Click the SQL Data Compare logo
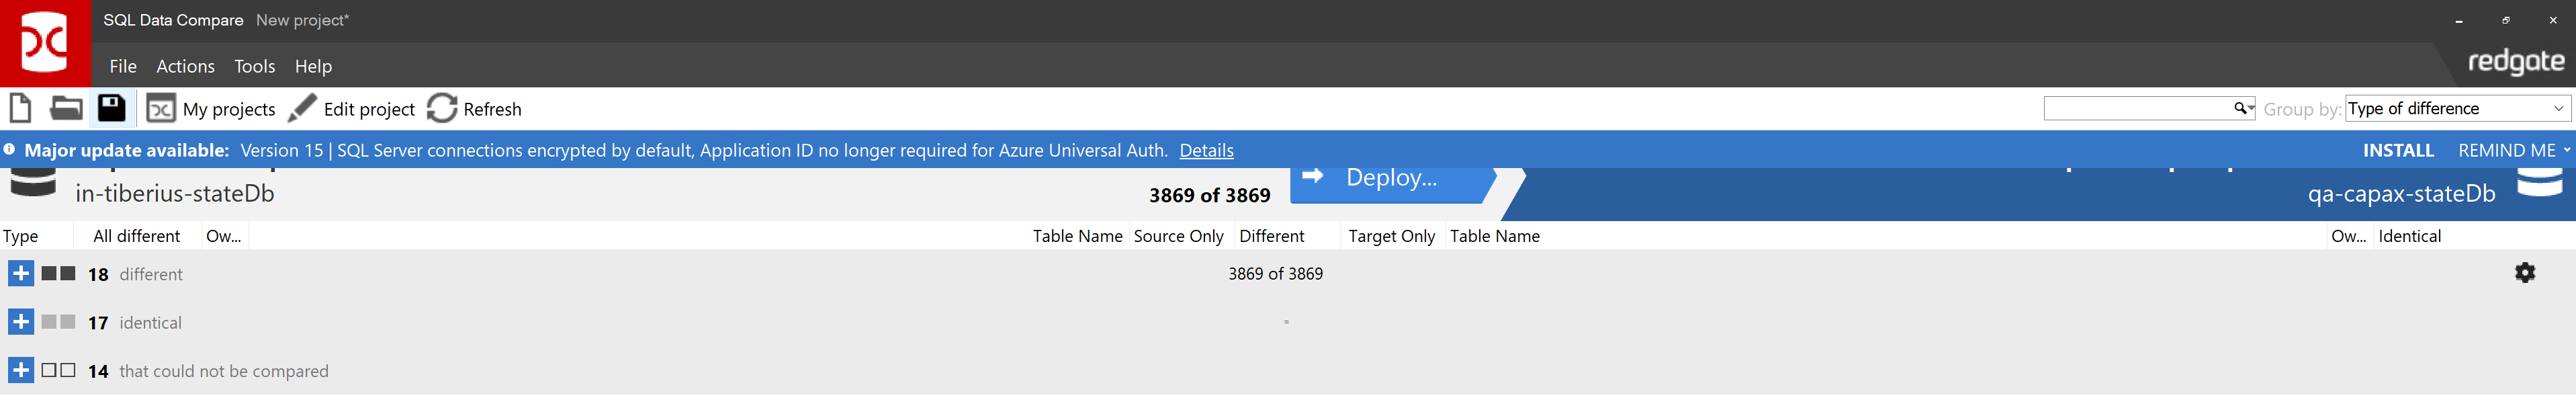This screenshot has height=410, width=2576. click(45, 43)
